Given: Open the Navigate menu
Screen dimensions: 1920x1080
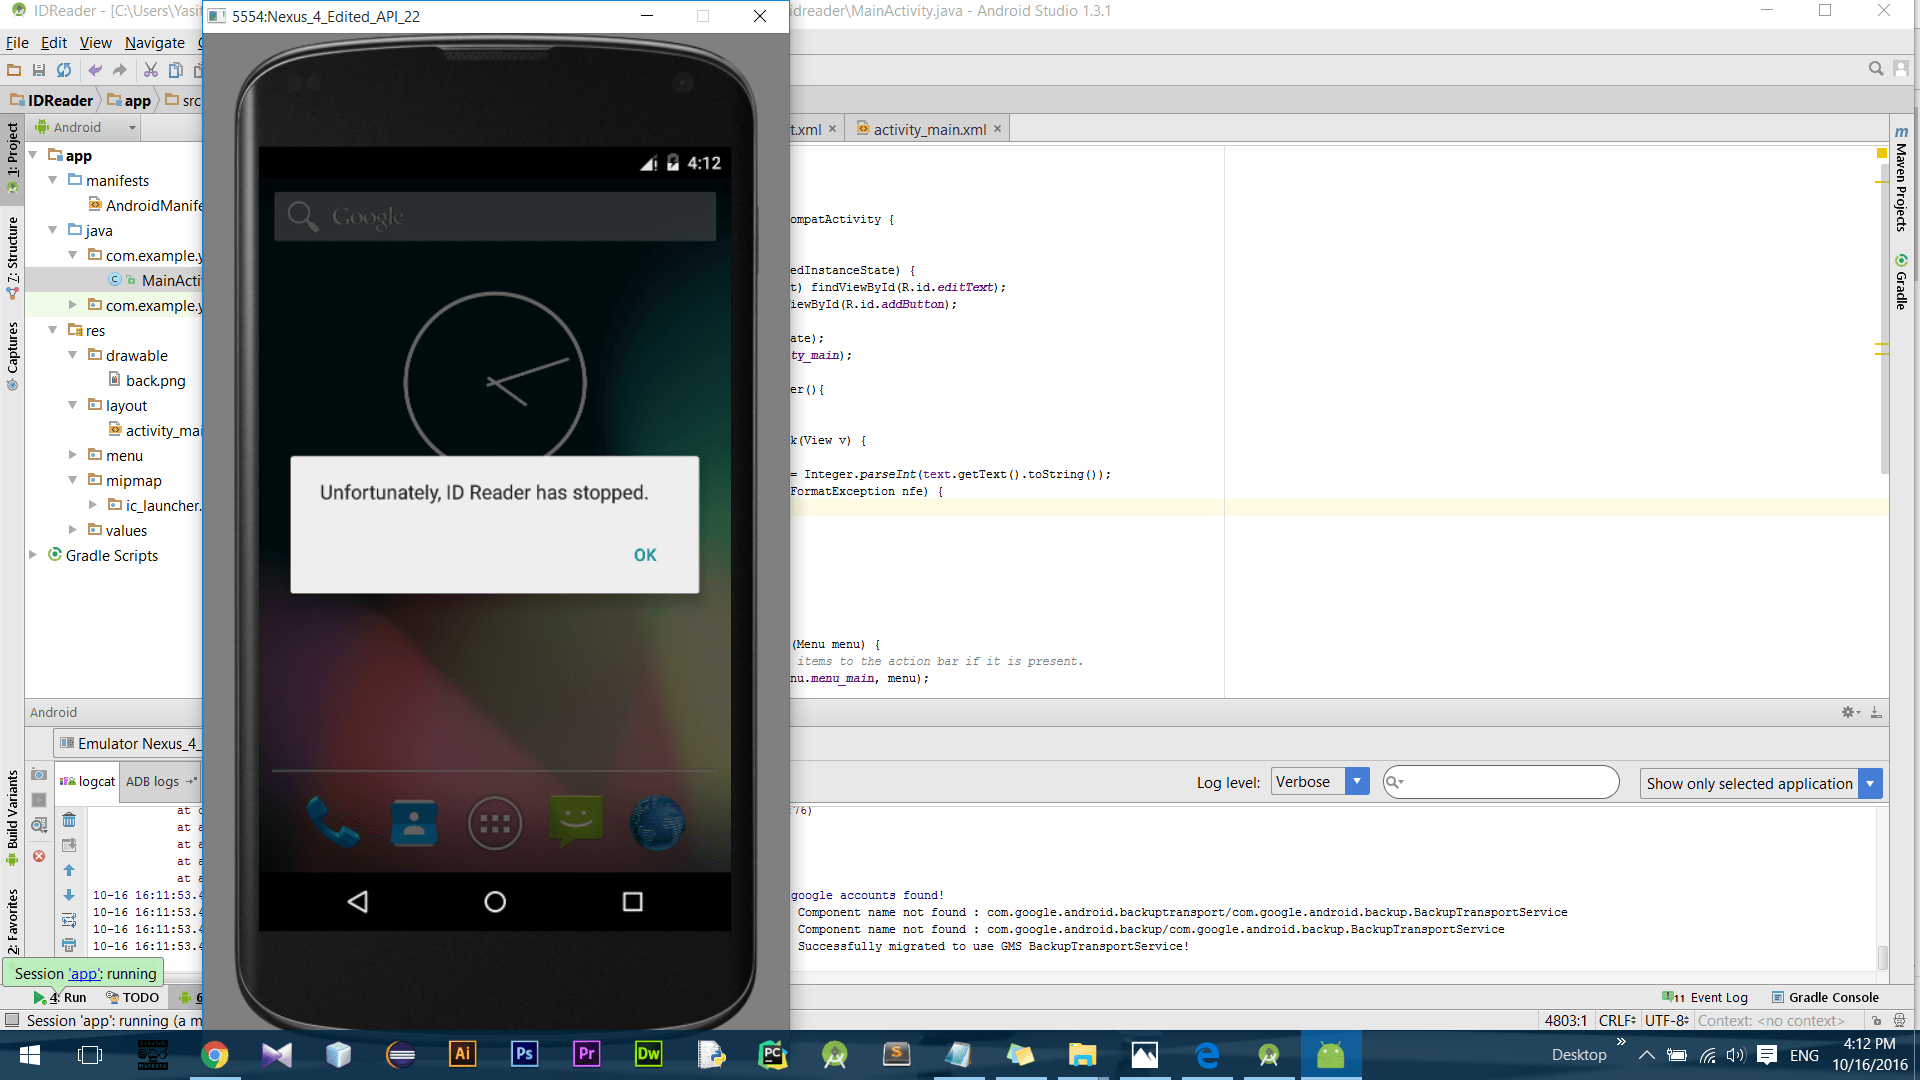Looking at the screenshot, I should tap(154, 43).
